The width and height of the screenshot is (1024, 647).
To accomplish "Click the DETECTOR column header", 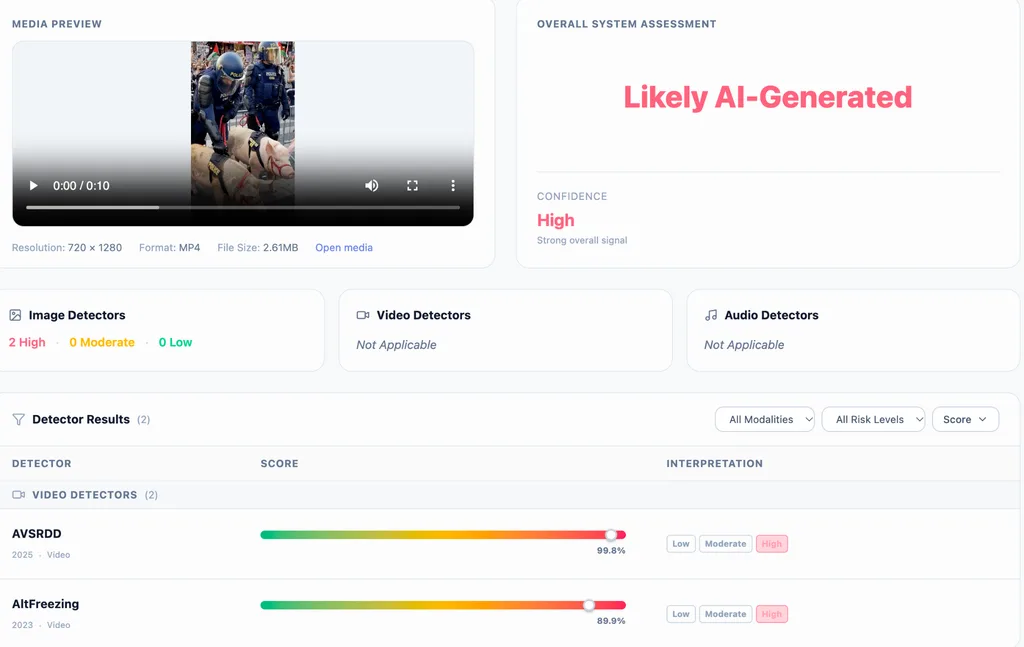I will click(x=42, y=464).
